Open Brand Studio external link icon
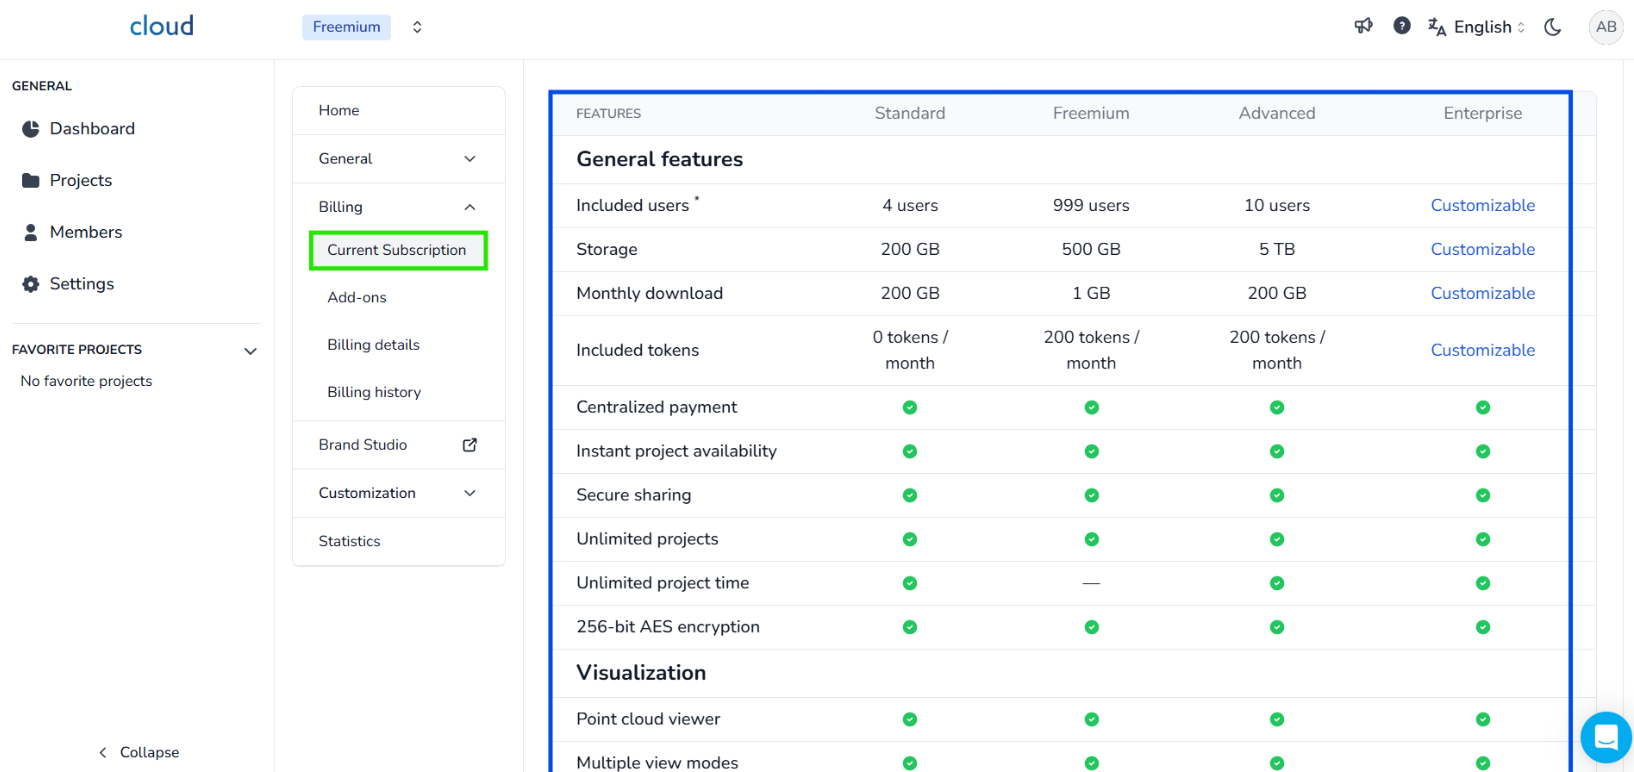 (470, 445)
